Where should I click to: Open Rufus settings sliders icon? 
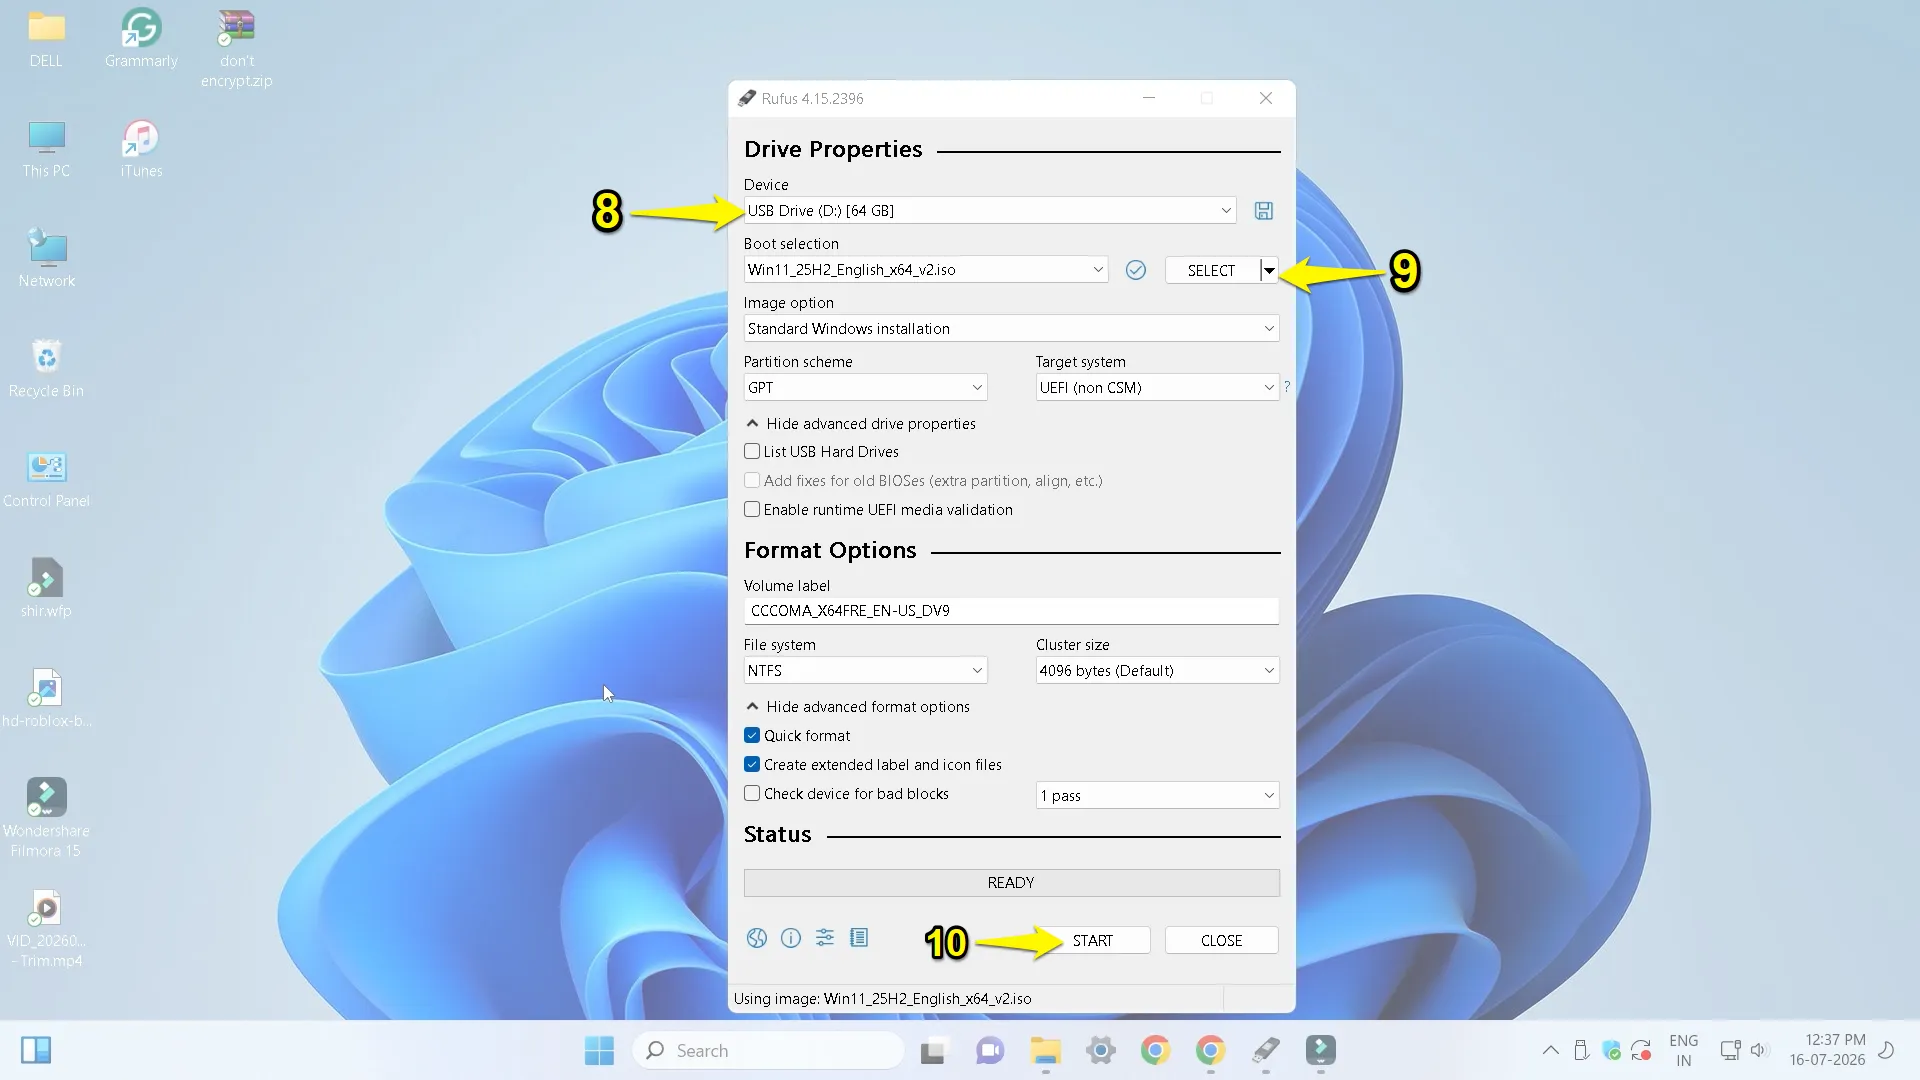coord(825,938)
